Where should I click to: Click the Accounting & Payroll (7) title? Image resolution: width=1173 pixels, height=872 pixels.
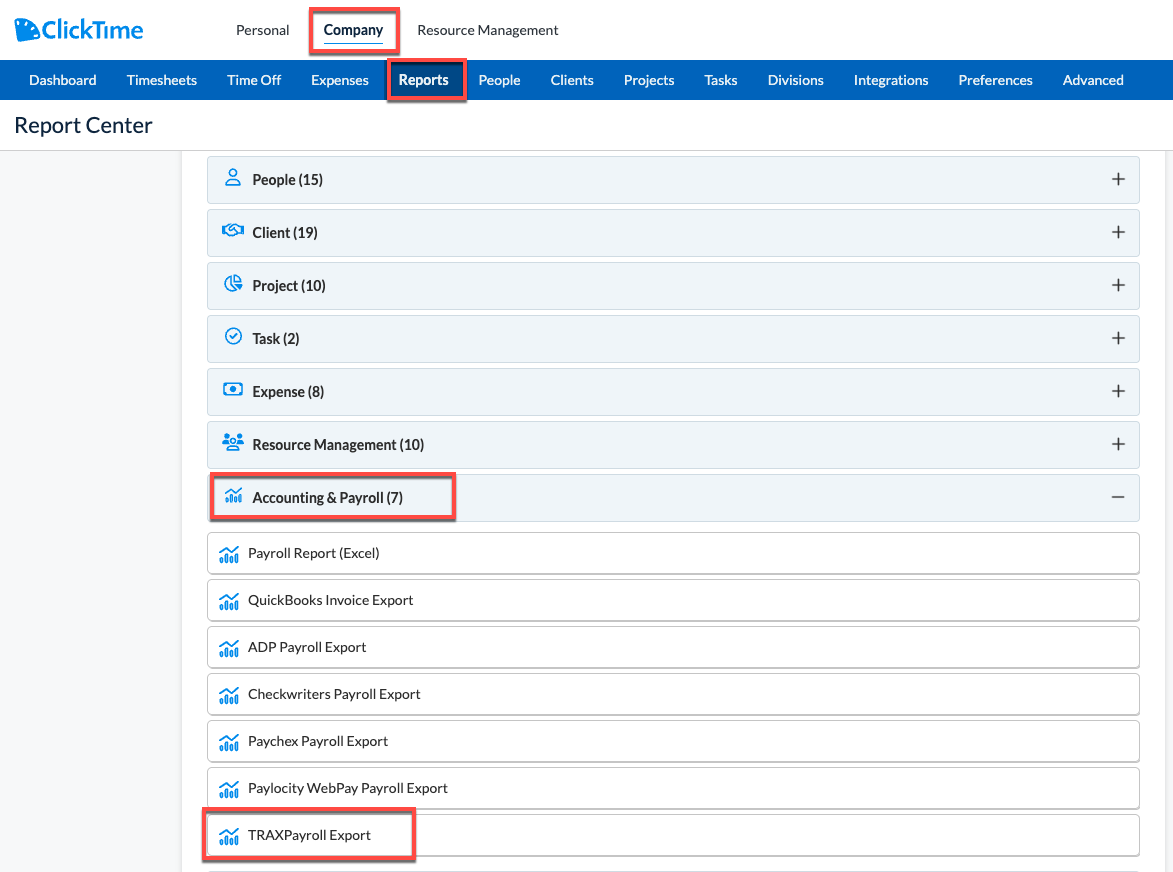[327, 498]
